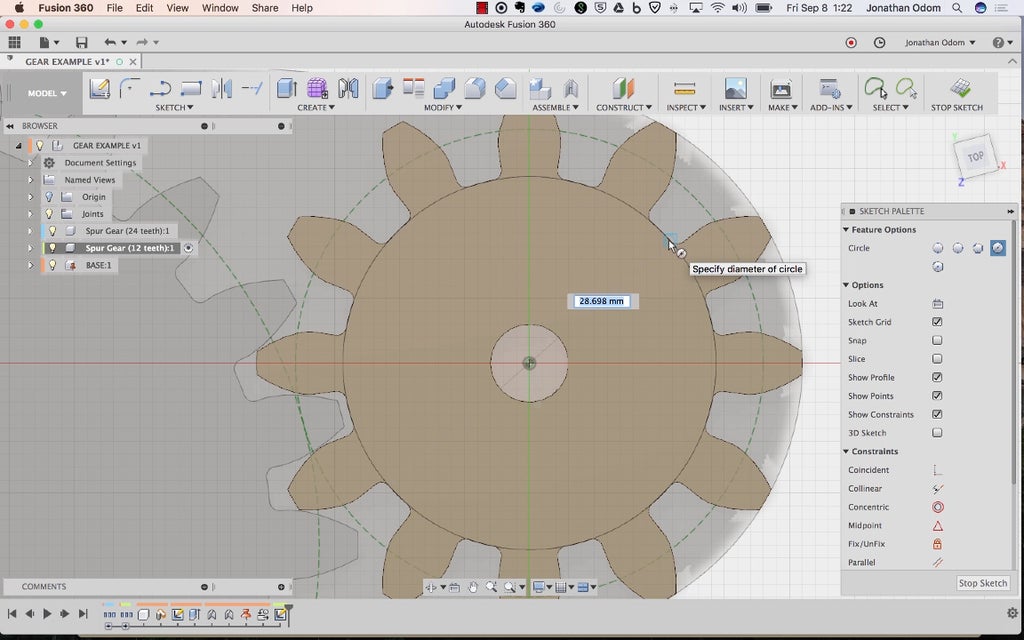Click the Insert image icon in toolbar
Screen dimensions: 1024x640
(x=735, y=89)
